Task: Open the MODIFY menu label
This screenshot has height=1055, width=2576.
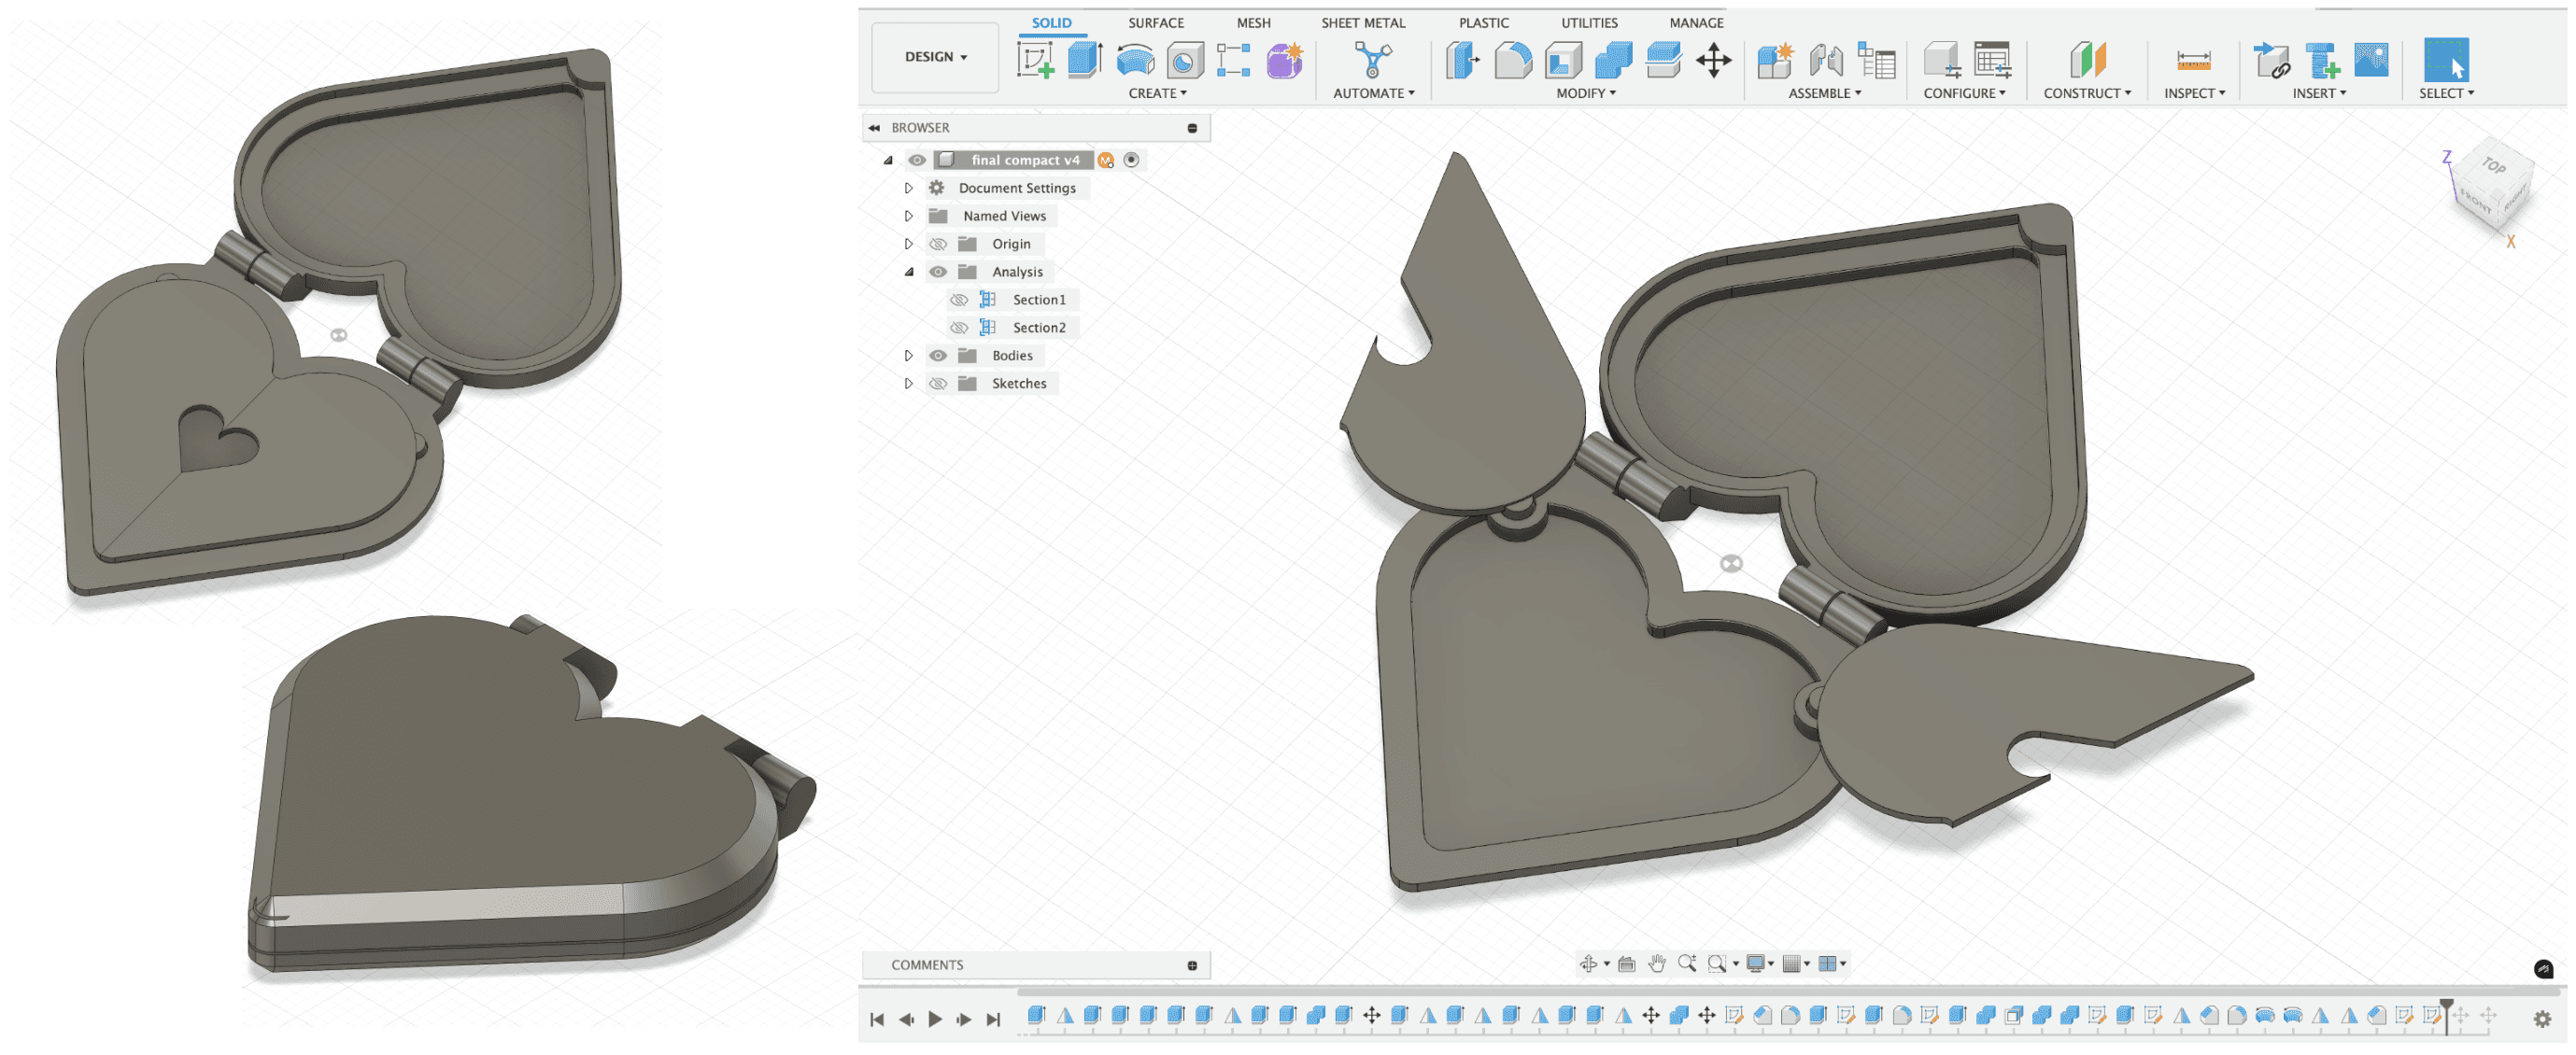Action: click(x=1585, y=93)
